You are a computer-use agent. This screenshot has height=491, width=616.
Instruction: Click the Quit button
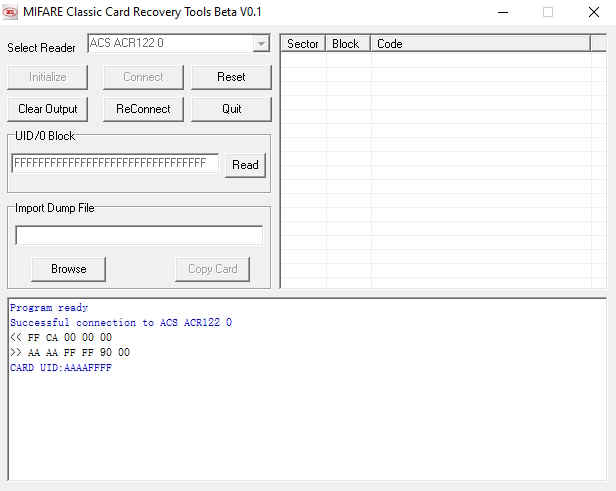[231, 109]
